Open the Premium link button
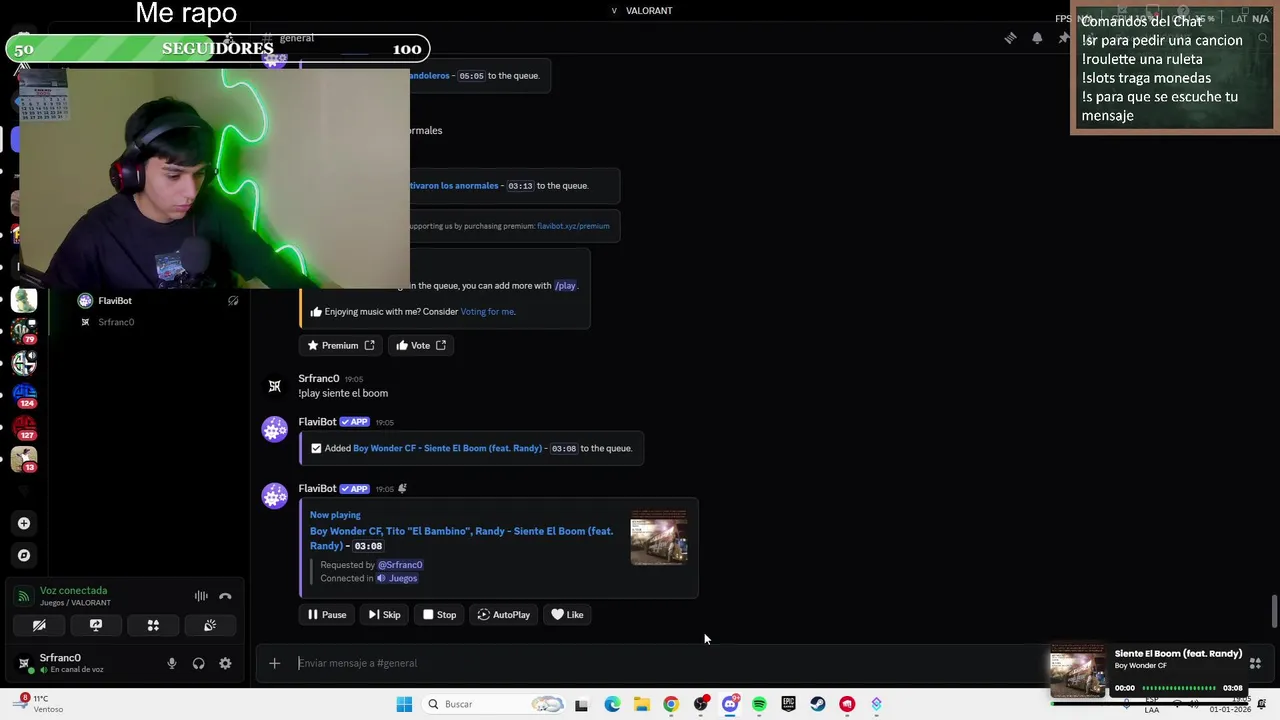 pos(341,345)
